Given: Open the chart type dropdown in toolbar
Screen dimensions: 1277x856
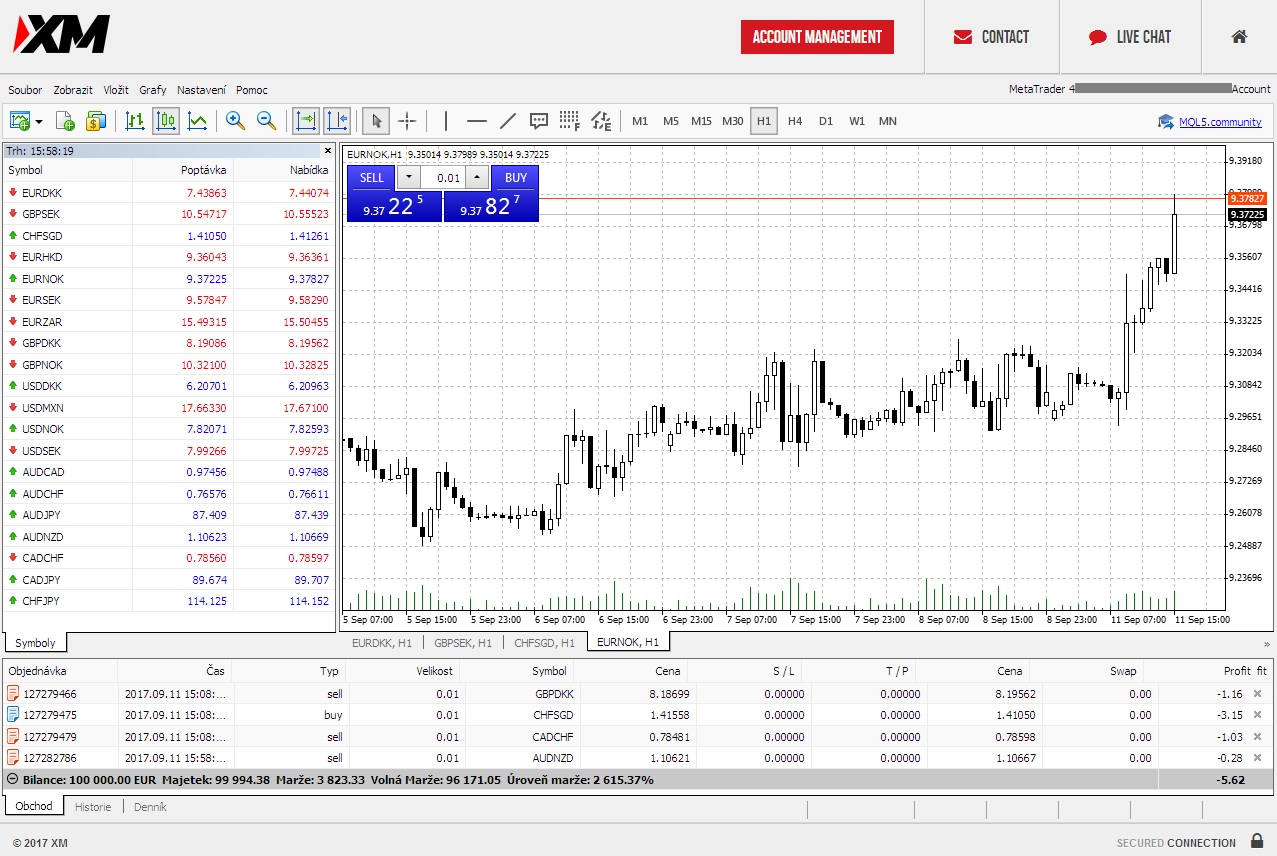Looking at the screenshot, I should [38, 120].
